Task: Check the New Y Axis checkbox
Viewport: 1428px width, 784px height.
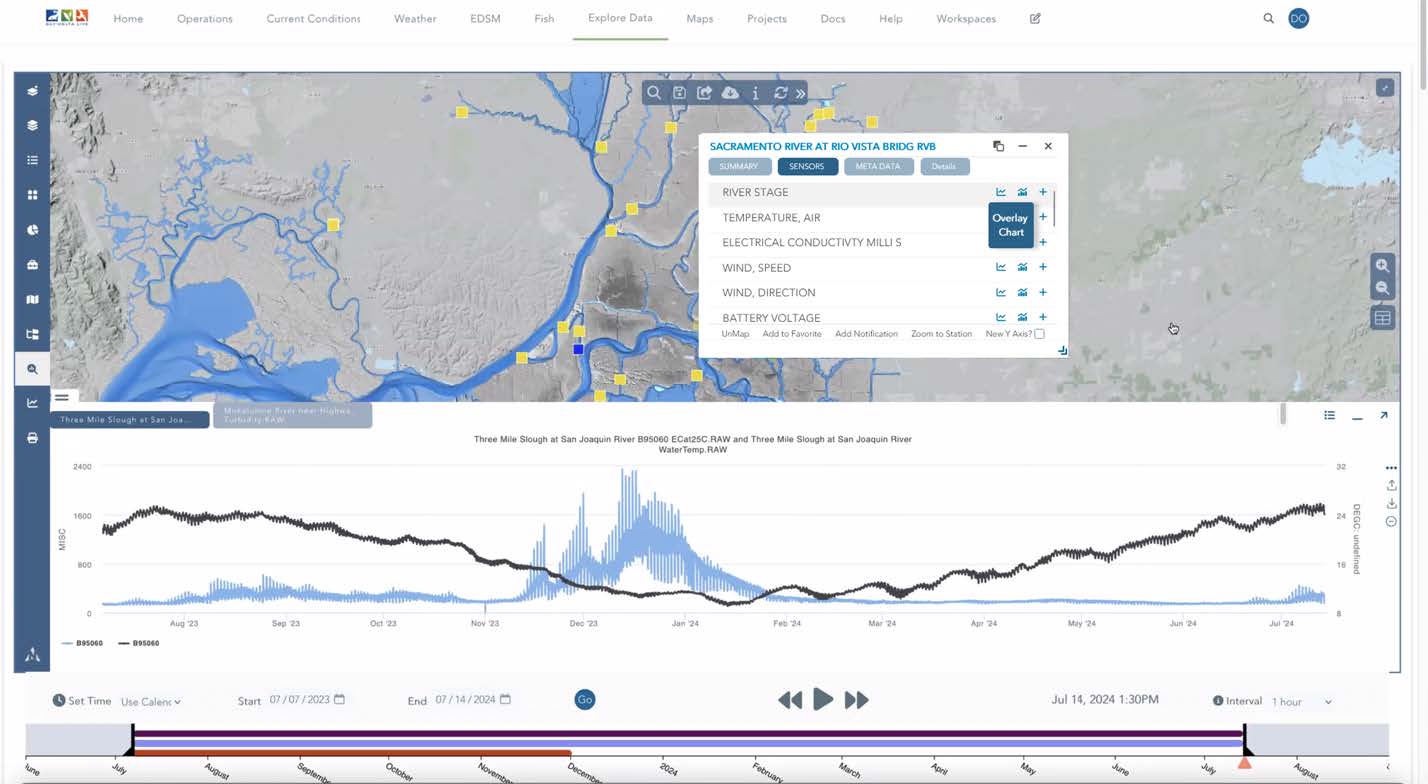Action: pyautogui.click(x=1040, y=334)
